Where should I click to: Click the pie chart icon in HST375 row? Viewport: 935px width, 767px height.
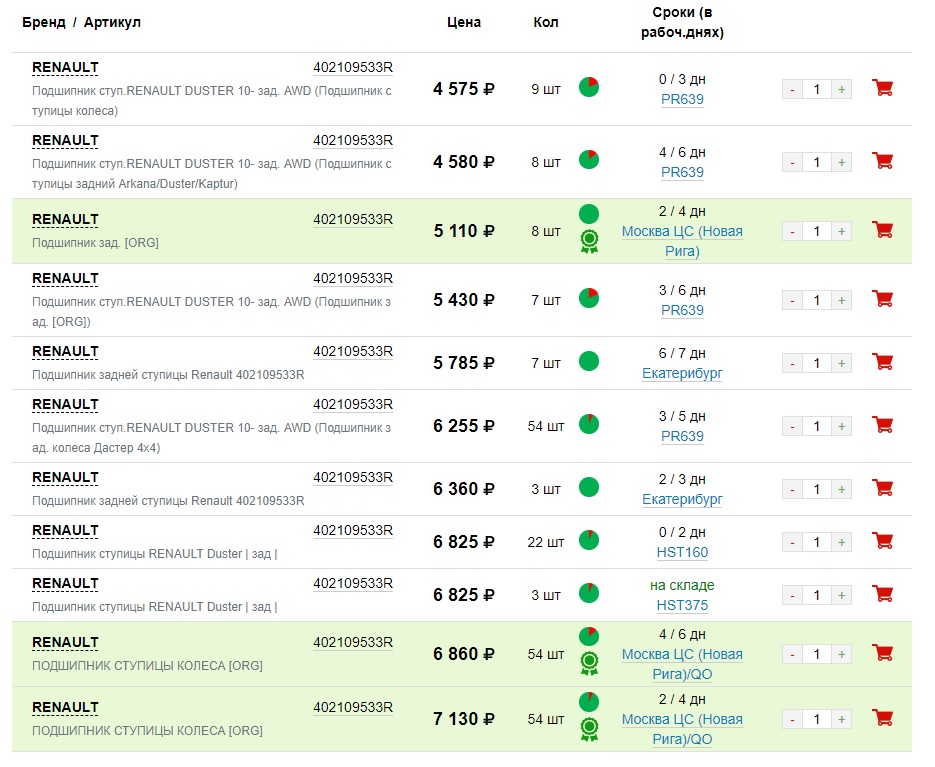click(589, 593)
